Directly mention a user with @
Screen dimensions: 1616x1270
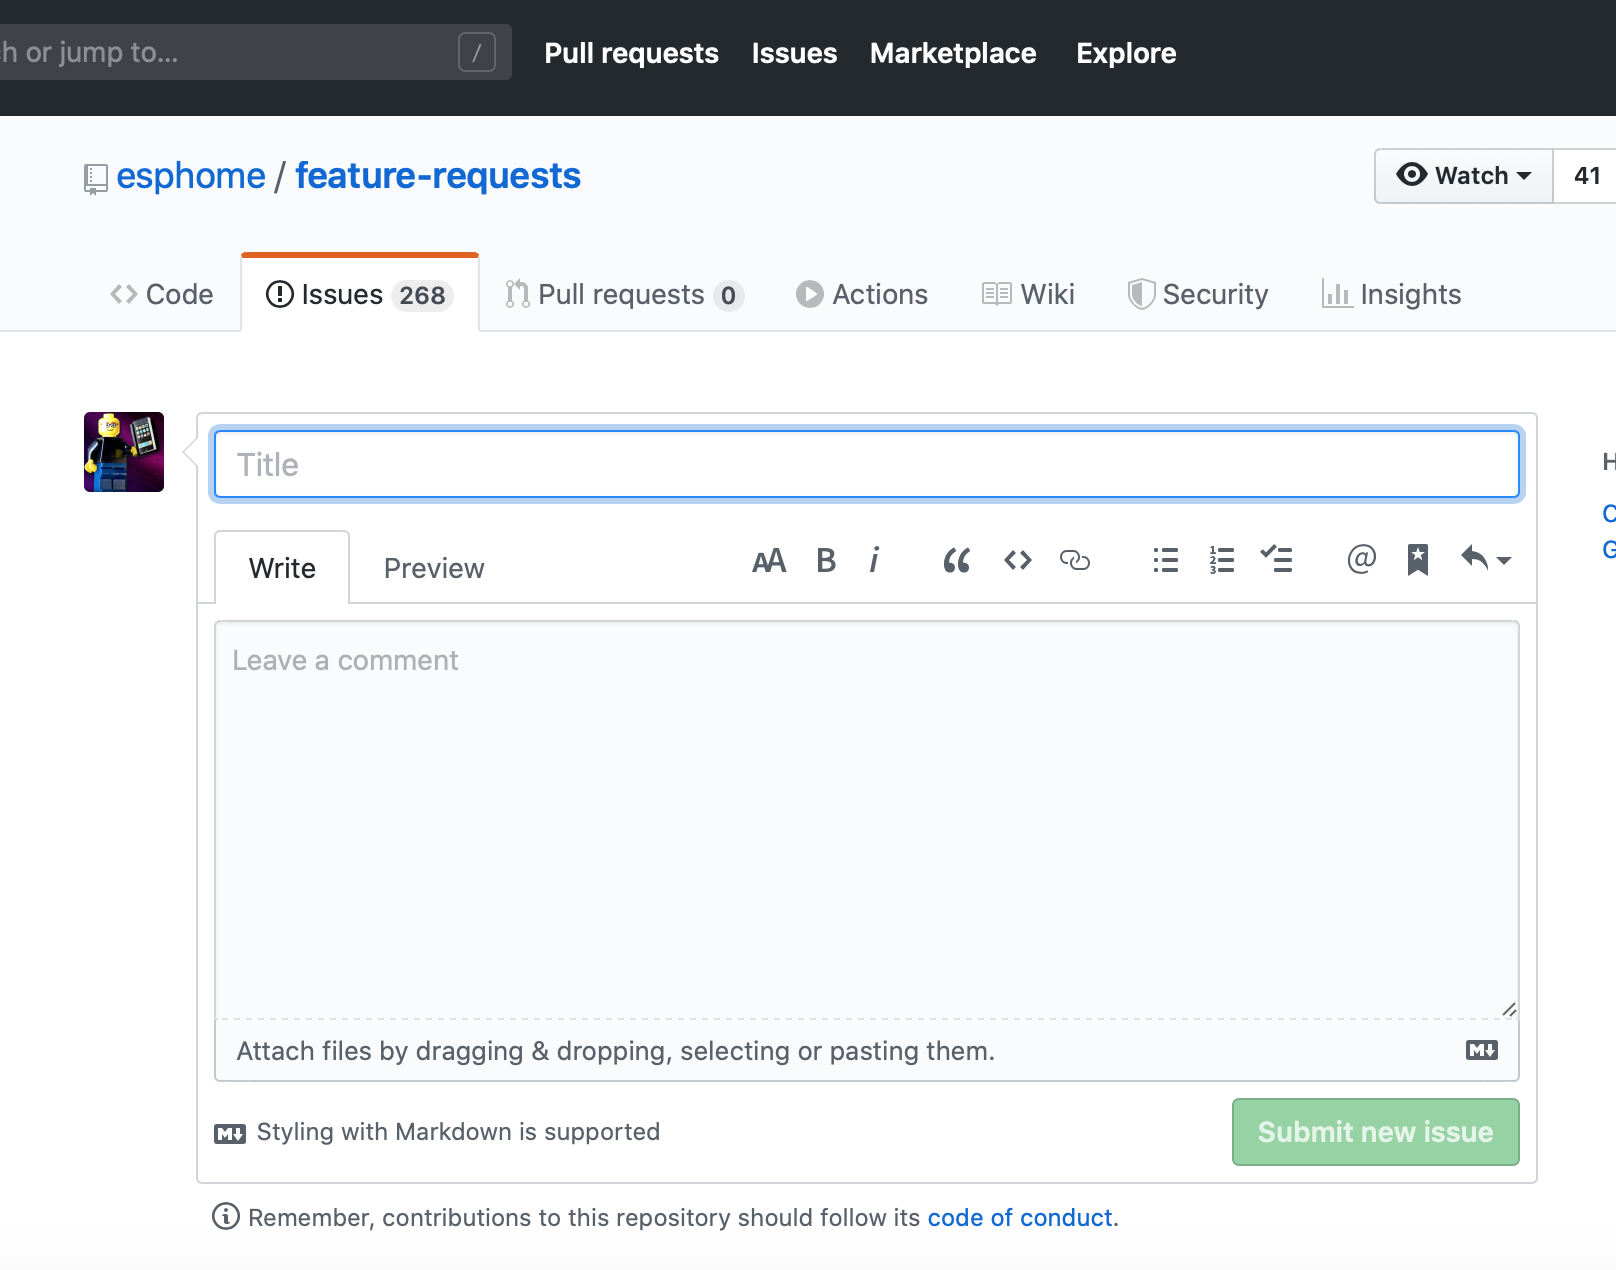(1359, 560)
